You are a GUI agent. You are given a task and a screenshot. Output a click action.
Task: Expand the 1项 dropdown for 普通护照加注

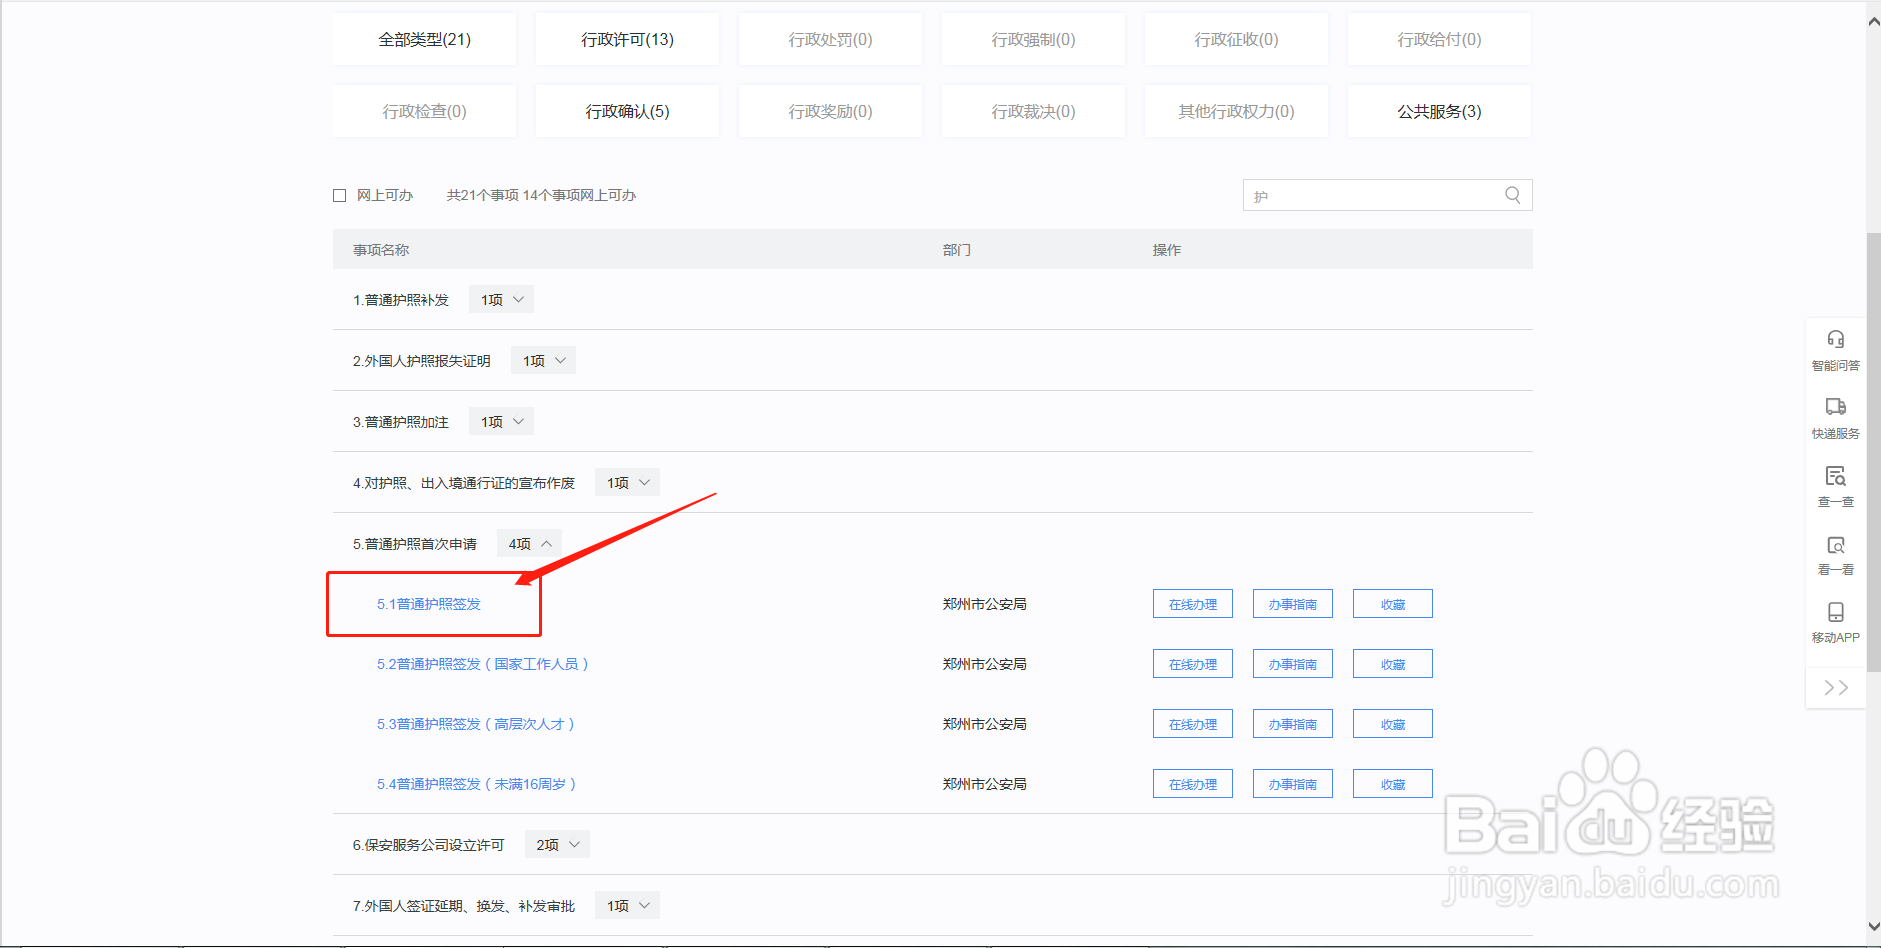click(500, 420)
